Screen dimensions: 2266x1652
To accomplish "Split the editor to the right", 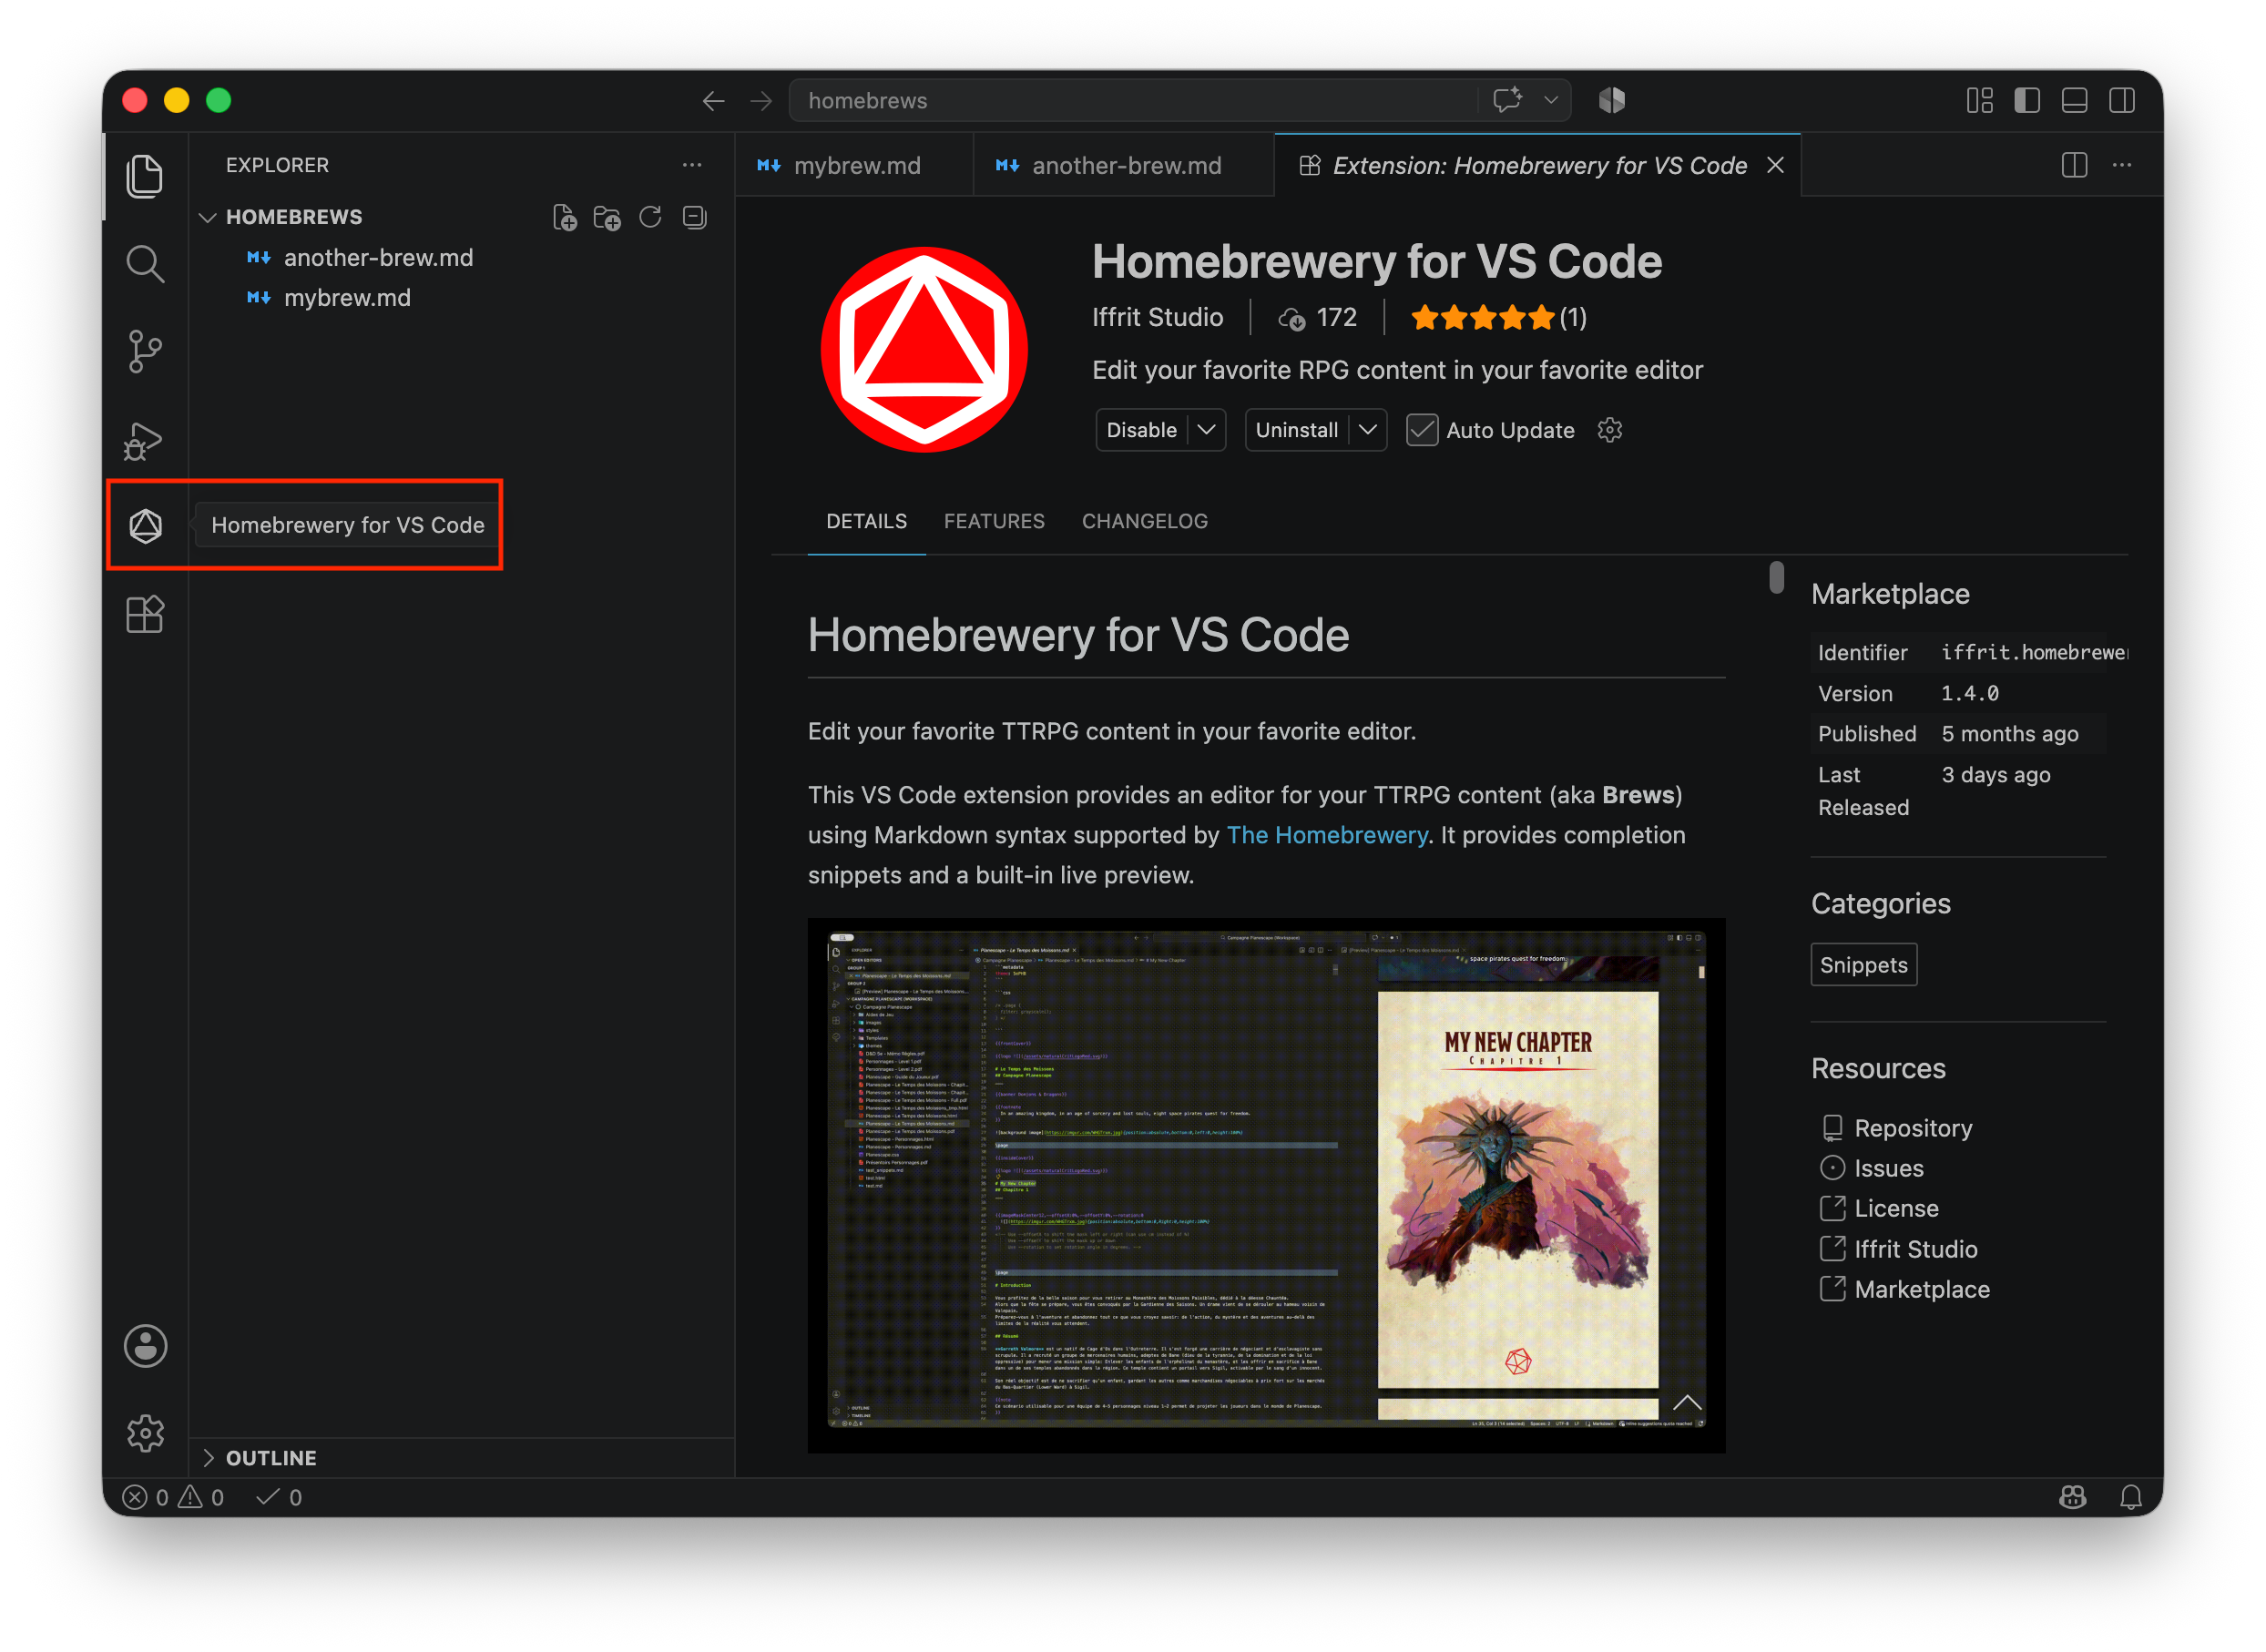I will [2074, 165].
